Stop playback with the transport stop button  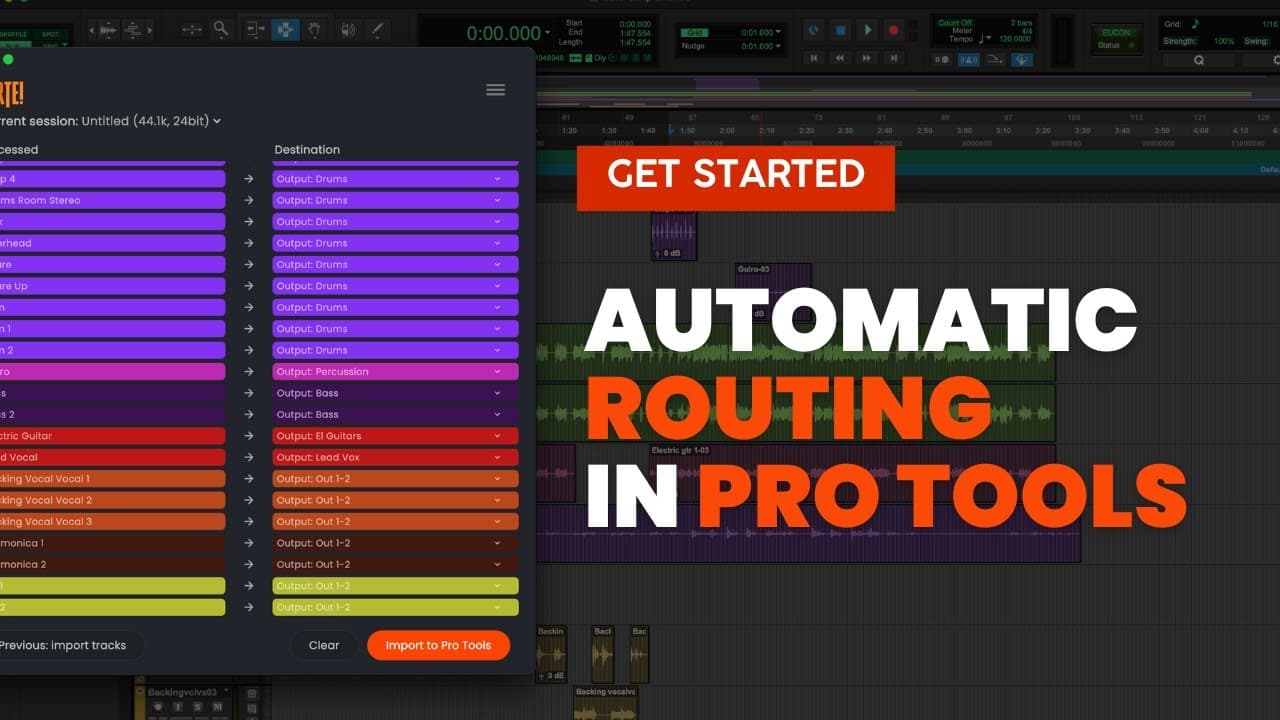tap(840, 30)
